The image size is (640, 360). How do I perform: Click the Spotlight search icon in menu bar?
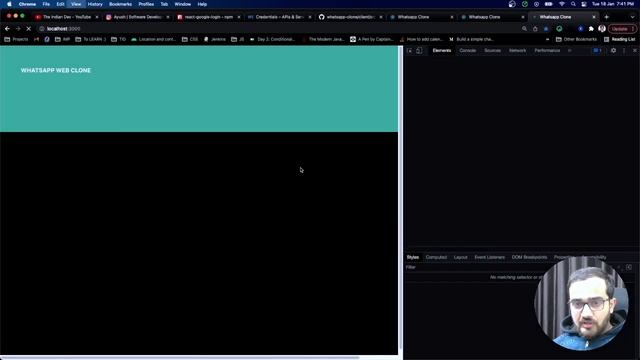click(573, 4)
